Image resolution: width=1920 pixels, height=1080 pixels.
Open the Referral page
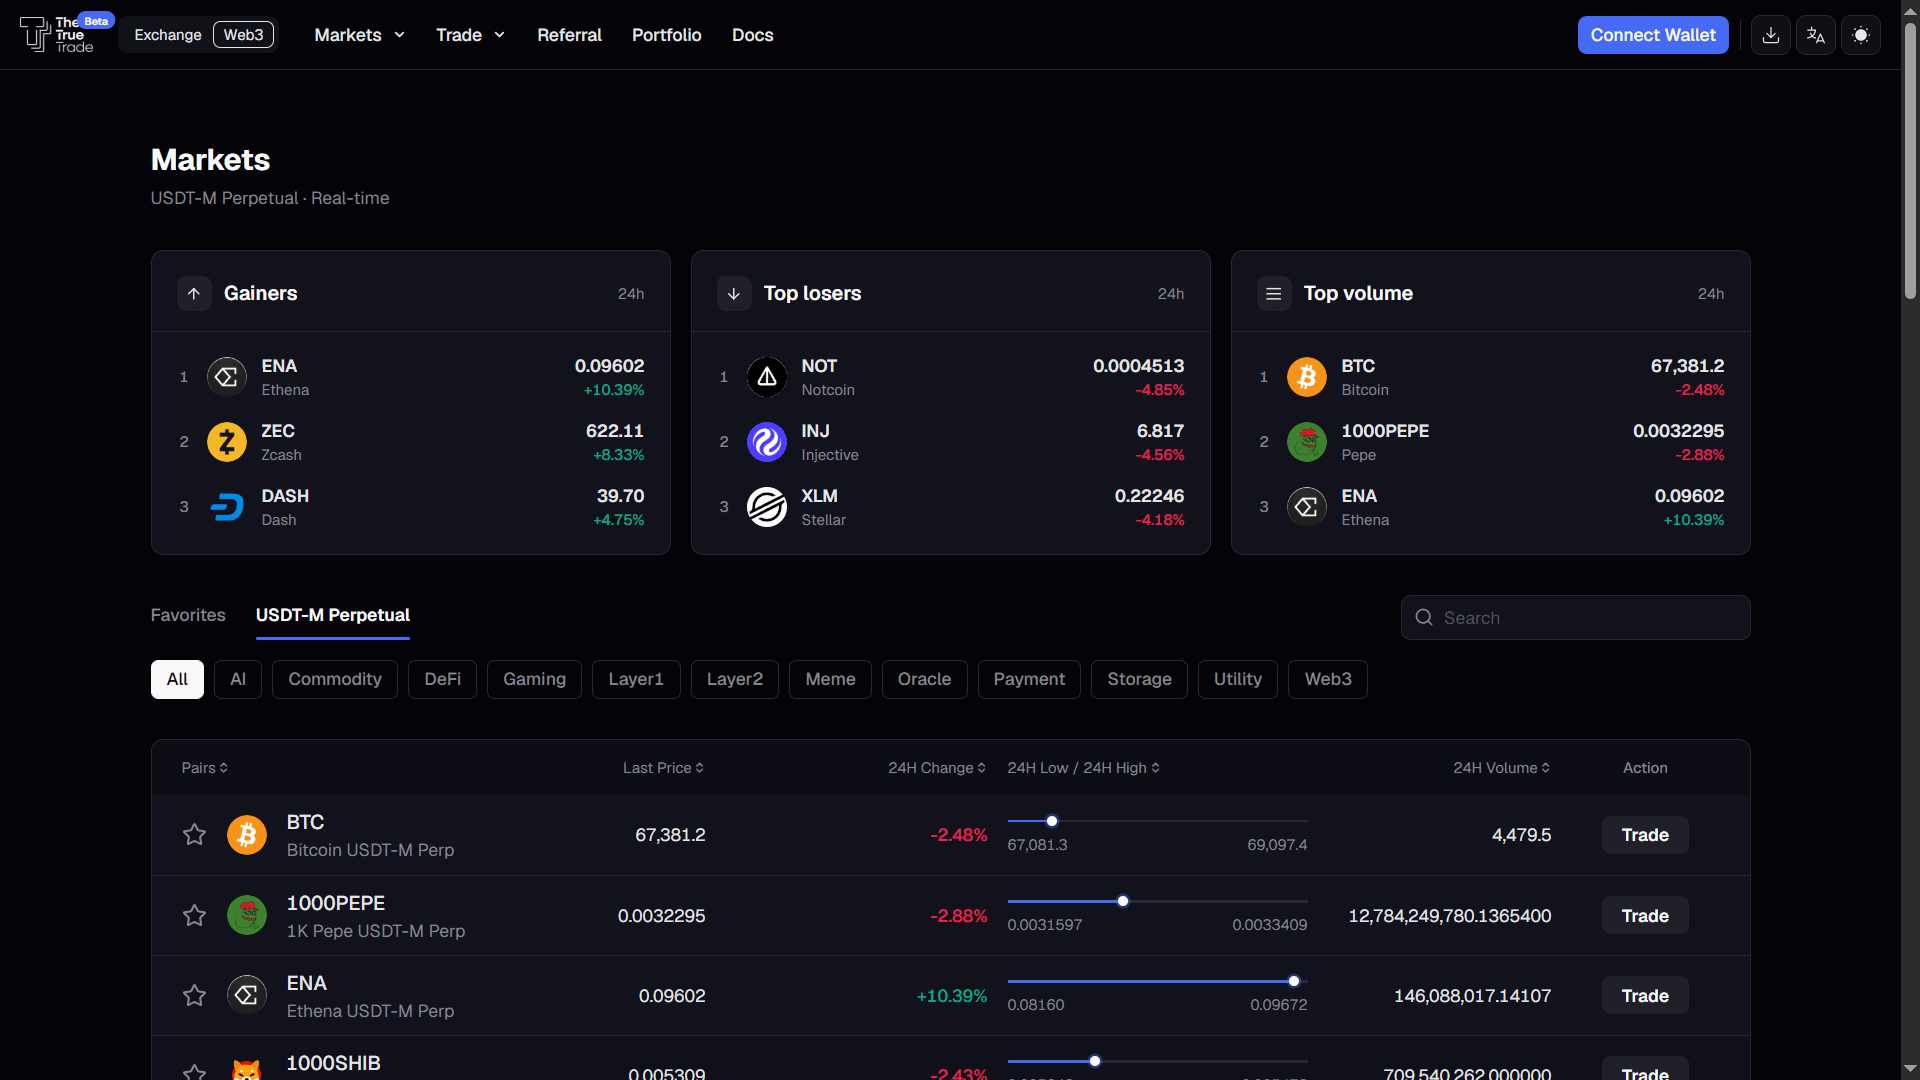point(569,35)
